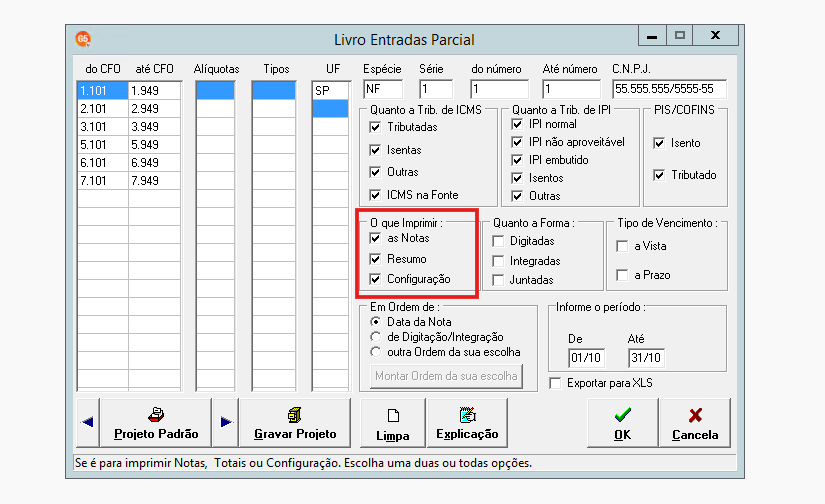Toggle the Configuração print checkbox
The width and height of the screenshot is (825, 504).
point(375,279)
